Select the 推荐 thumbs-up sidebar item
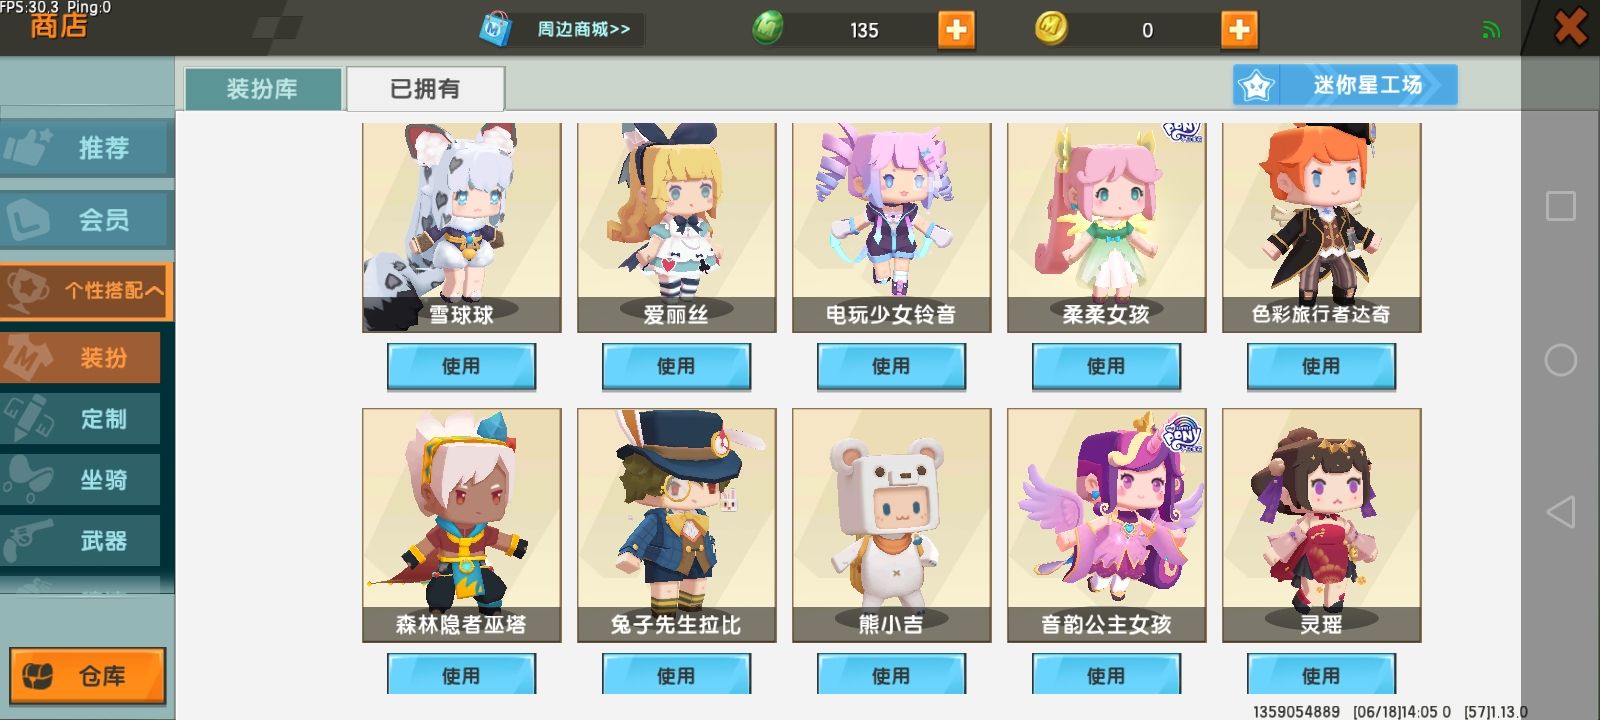This screenshot has height=720, width=1600. tap(85, 148)
